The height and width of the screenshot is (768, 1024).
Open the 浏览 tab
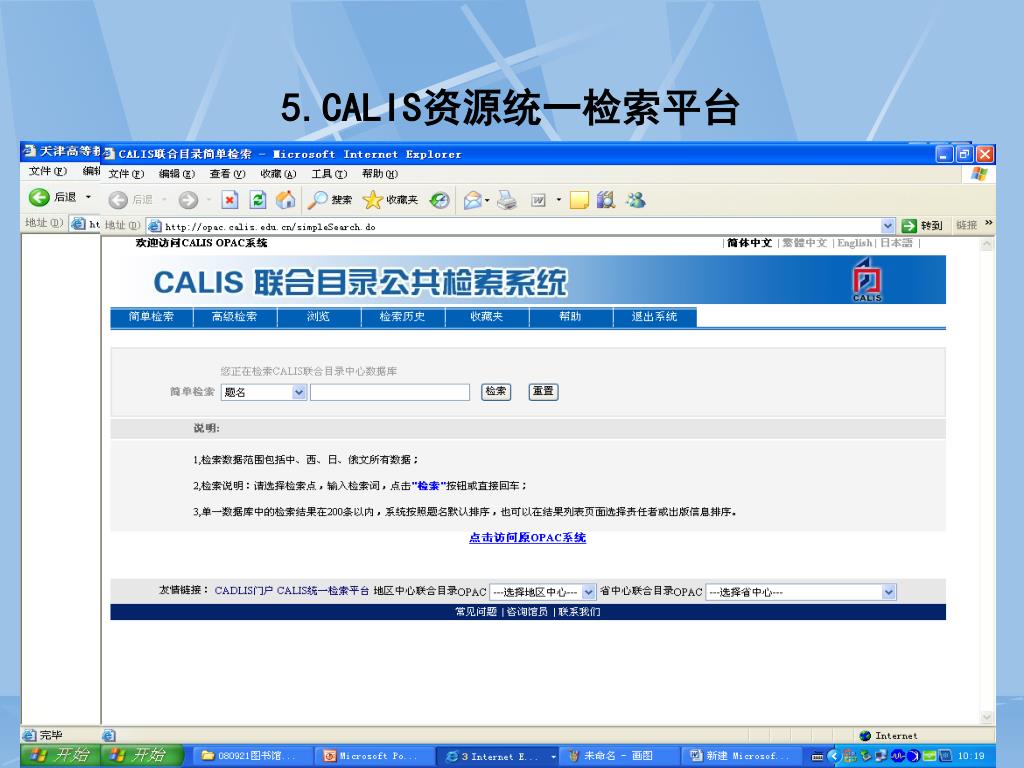[319, 317]
